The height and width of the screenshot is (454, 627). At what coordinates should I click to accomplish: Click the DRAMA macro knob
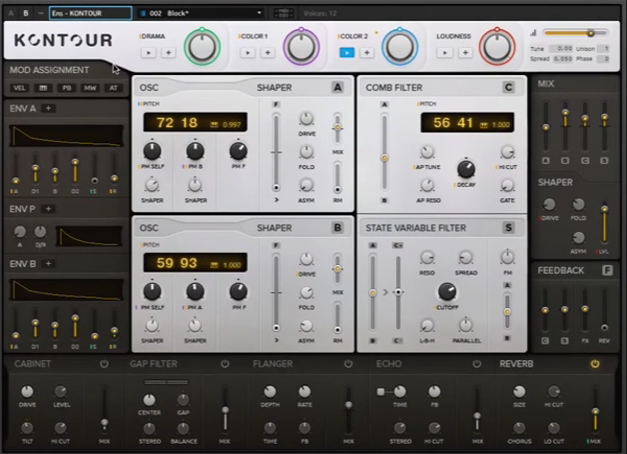pyautogui.click(x=202, y=47)
